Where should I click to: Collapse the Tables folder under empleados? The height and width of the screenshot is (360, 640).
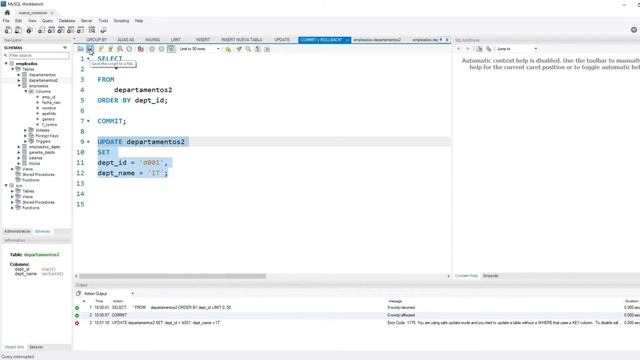(x=13, y=69)
